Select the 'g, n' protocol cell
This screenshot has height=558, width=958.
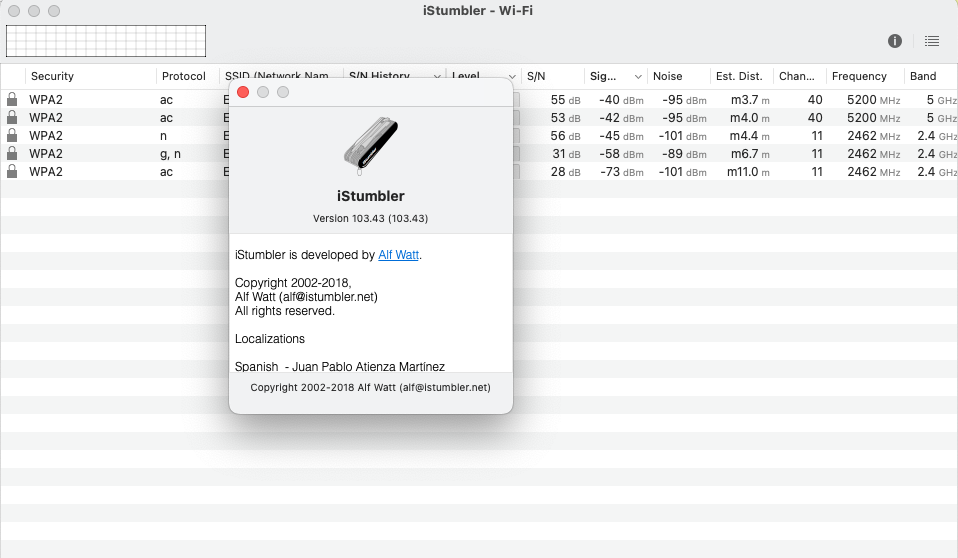click(170, 153)
